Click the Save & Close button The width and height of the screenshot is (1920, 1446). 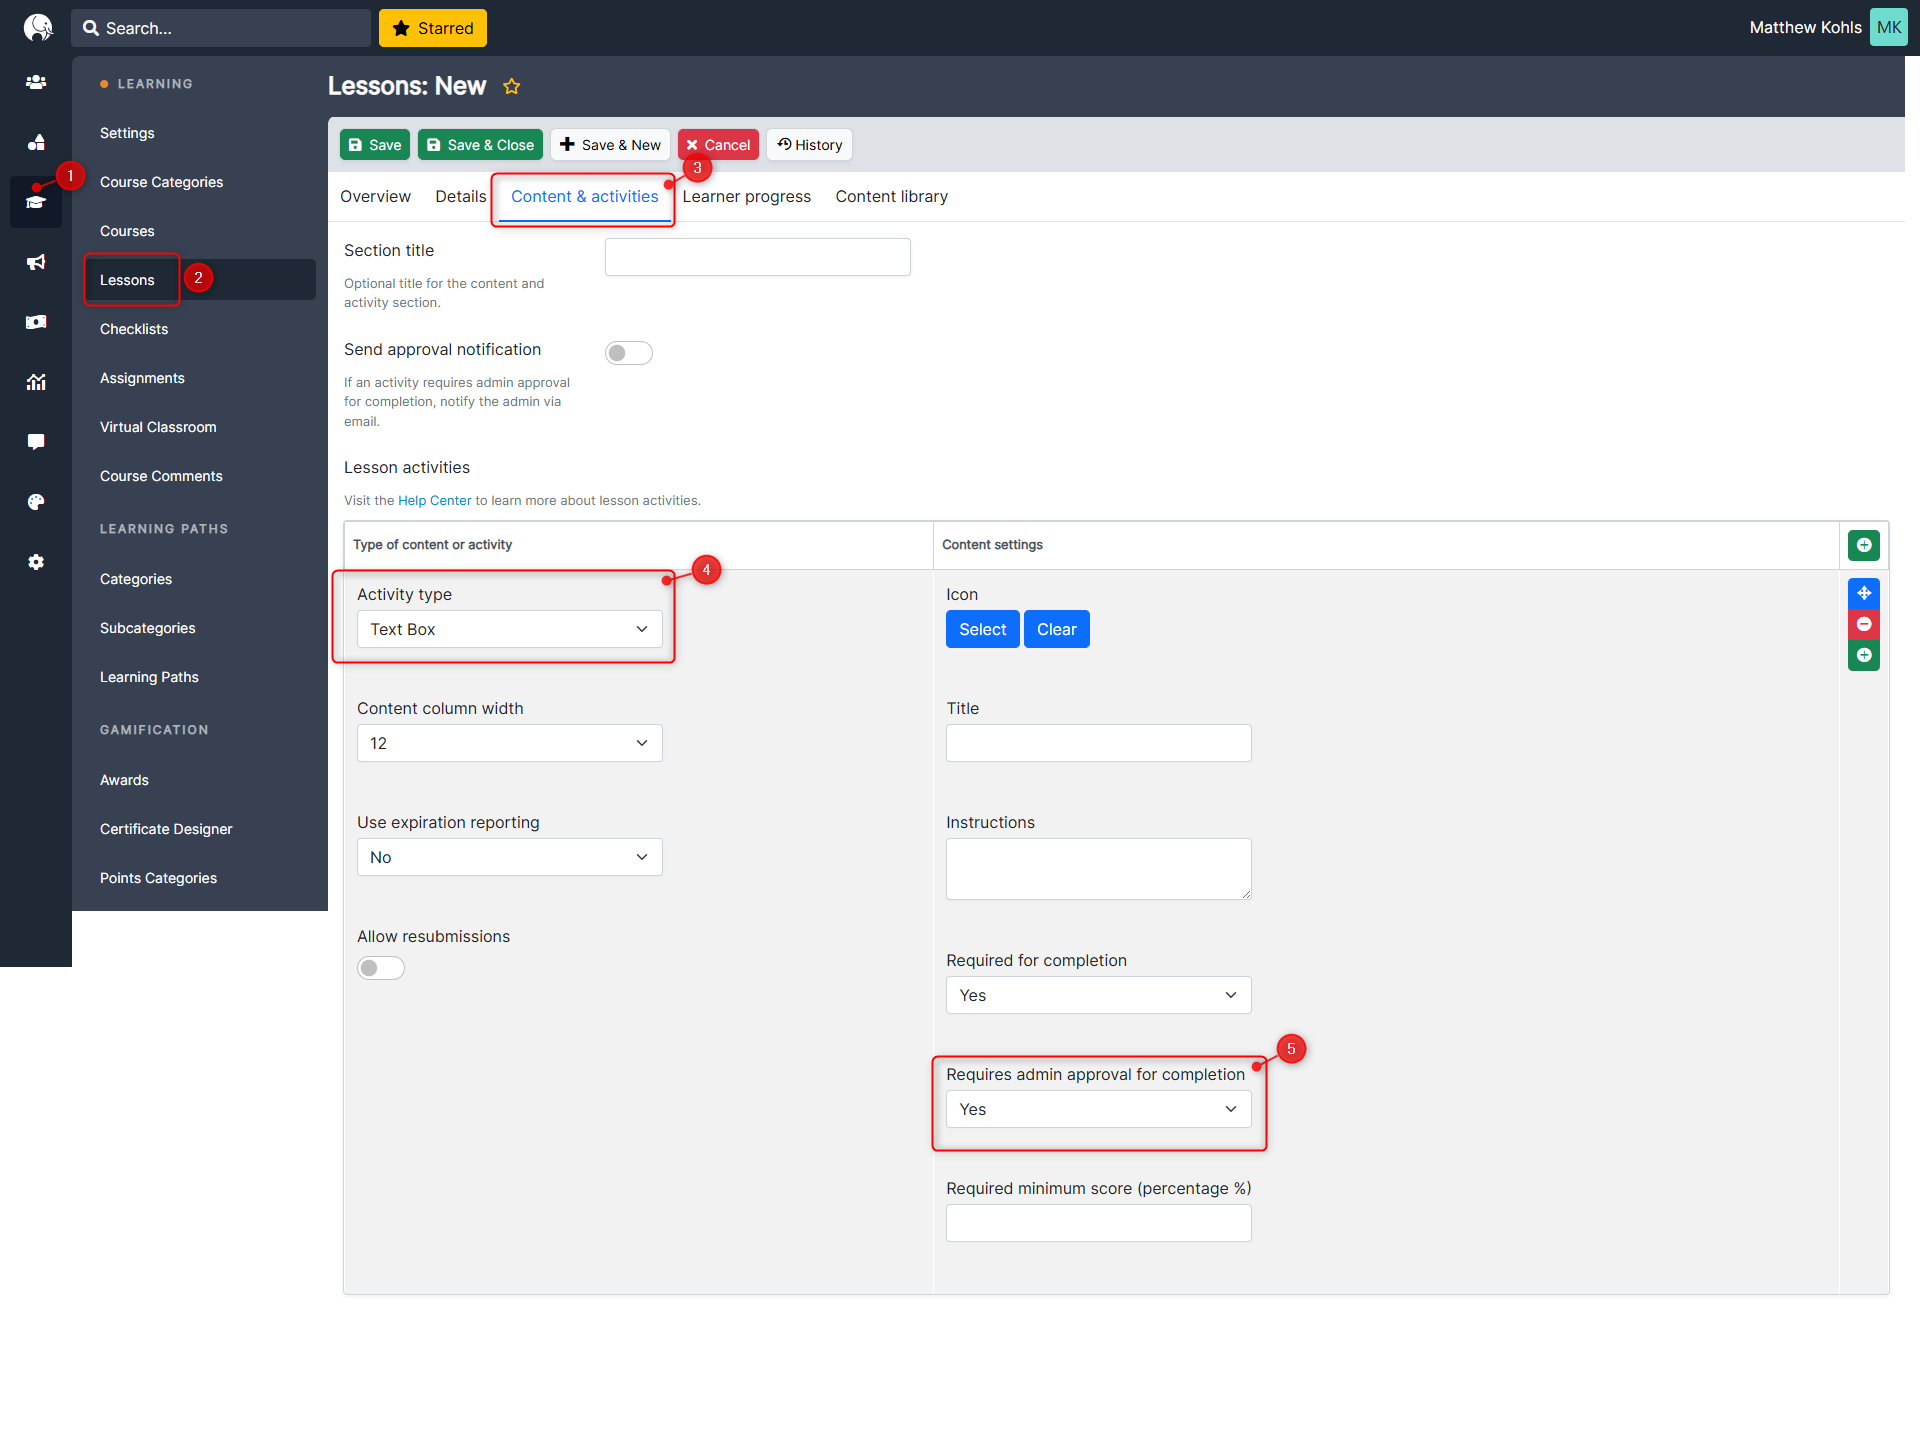coord(480,145)
